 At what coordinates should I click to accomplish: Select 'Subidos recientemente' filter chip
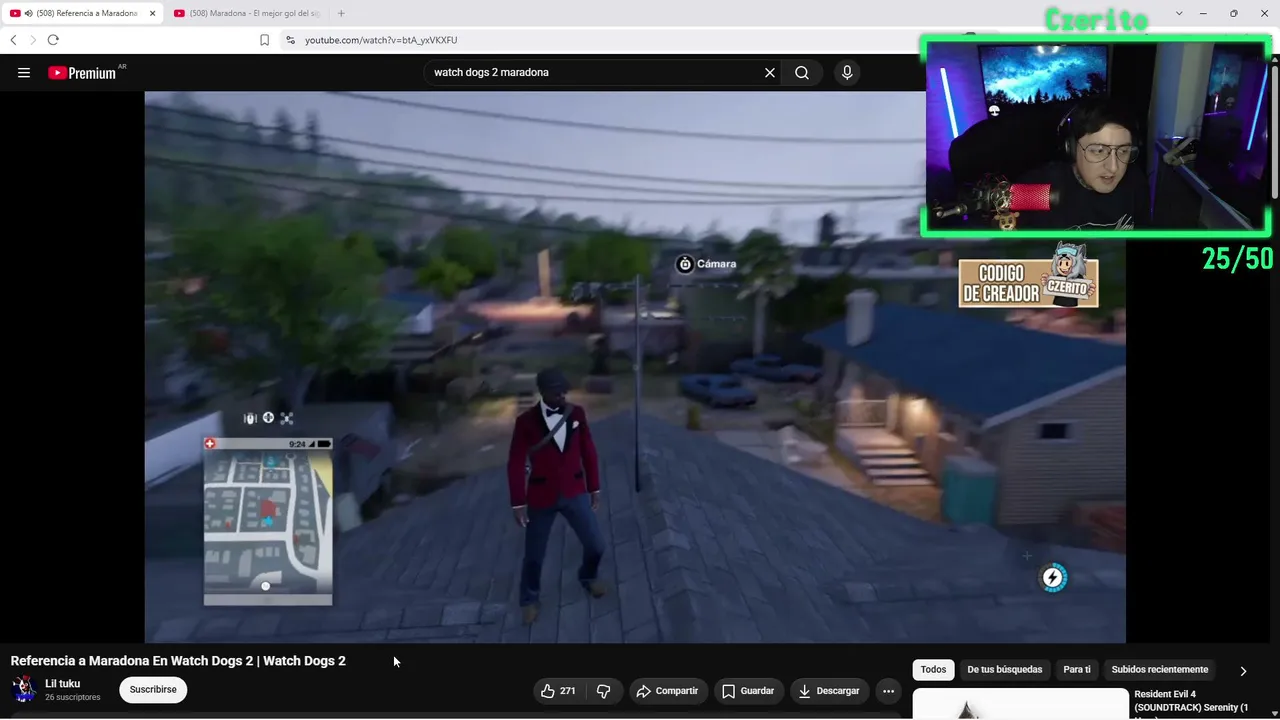click(x=1160, y=670)
